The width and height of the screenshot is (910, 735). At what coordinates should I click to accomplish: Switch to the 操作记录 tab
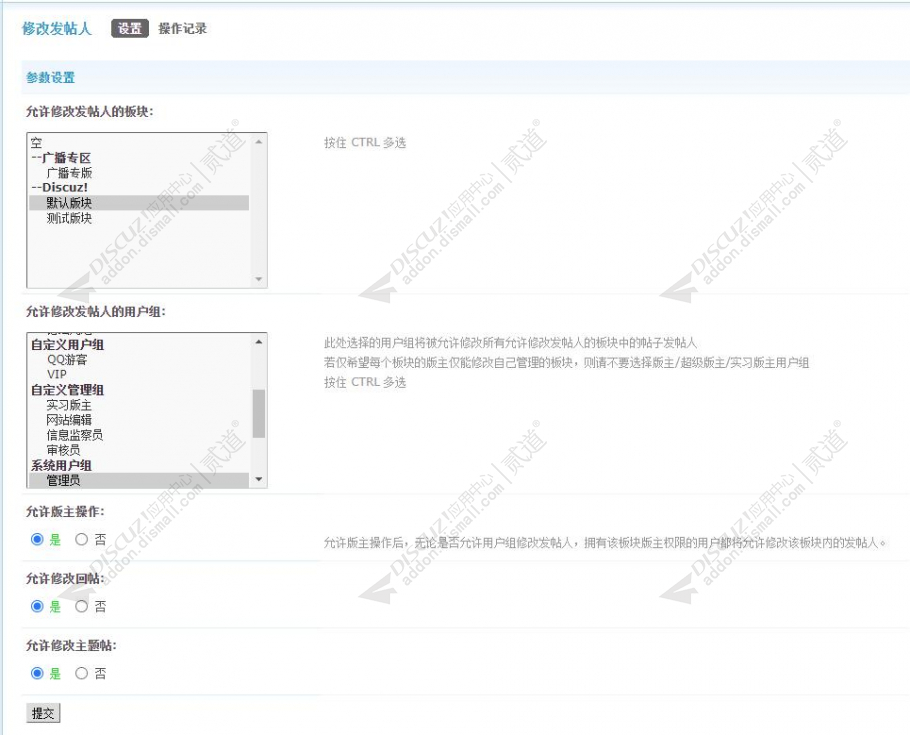(x=182, y=28)
